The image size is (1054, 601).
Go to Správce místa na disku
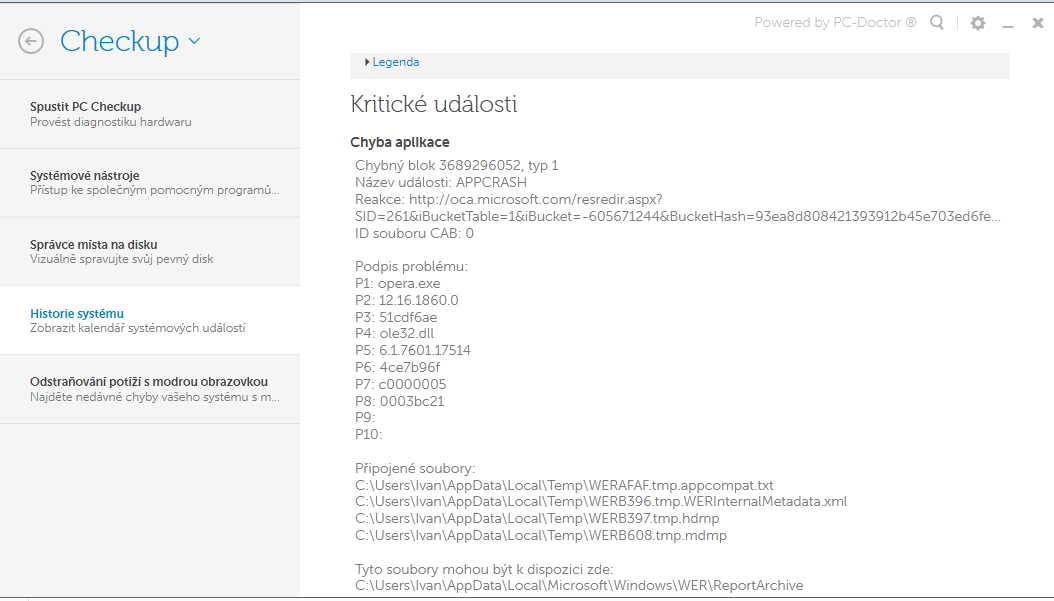coord(94,245)
